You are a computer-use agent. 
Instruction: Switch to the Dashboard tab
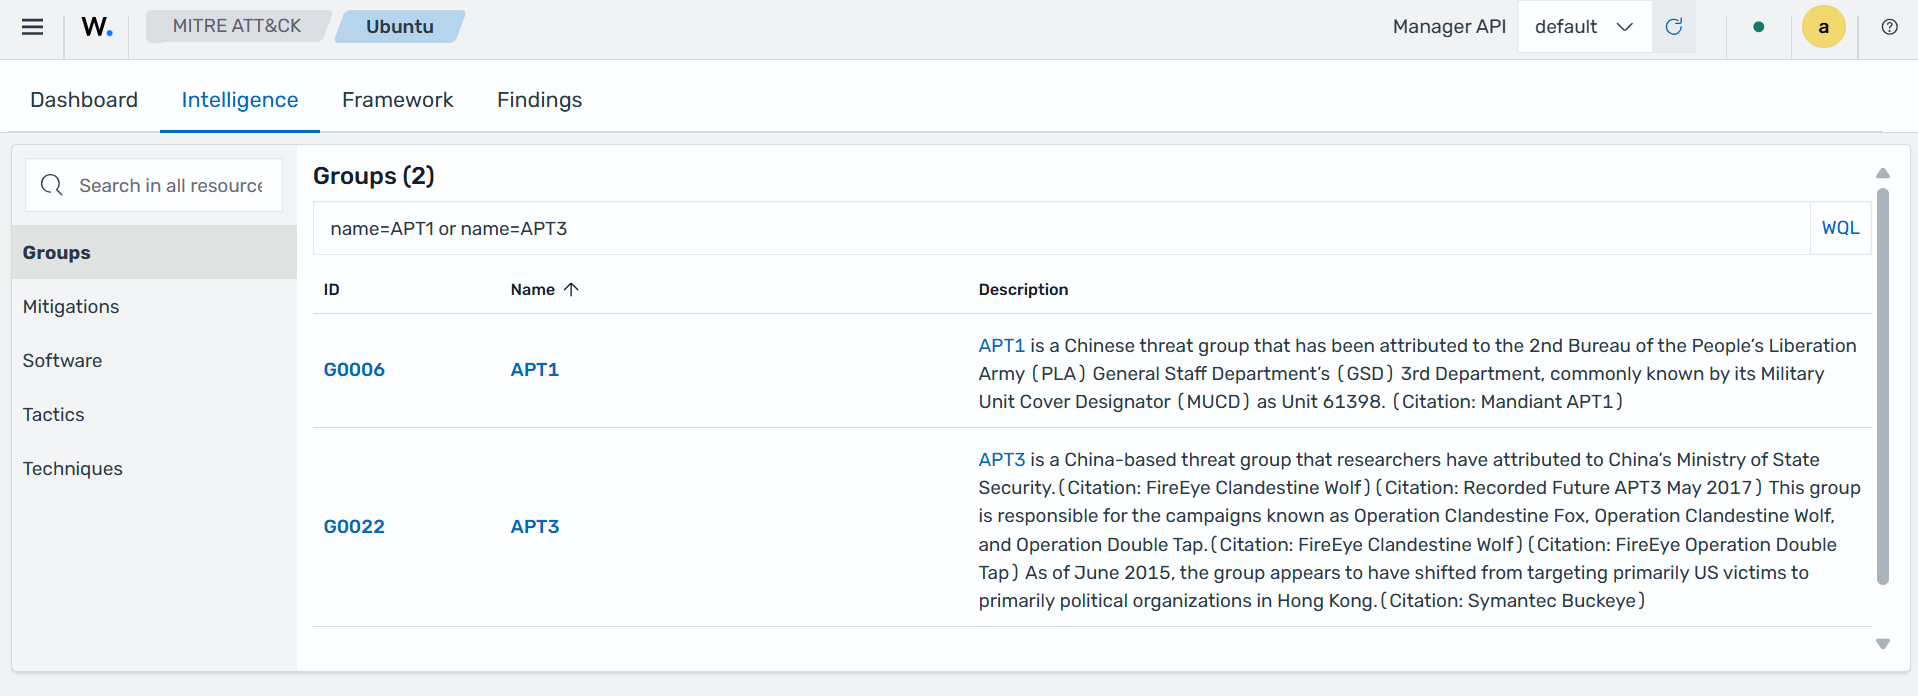tap(84, 100)
